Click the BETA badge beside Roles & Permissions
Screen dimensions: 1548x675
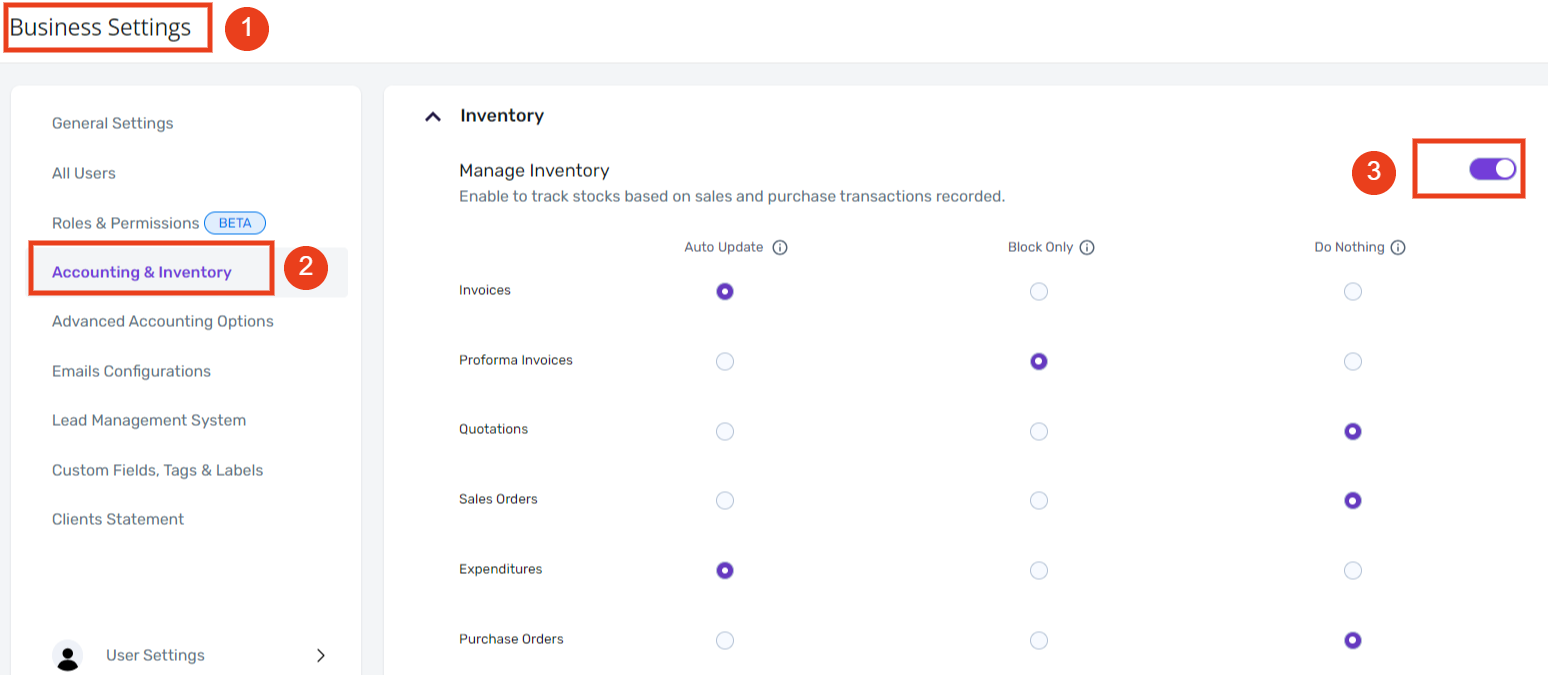tap(235, 223)
